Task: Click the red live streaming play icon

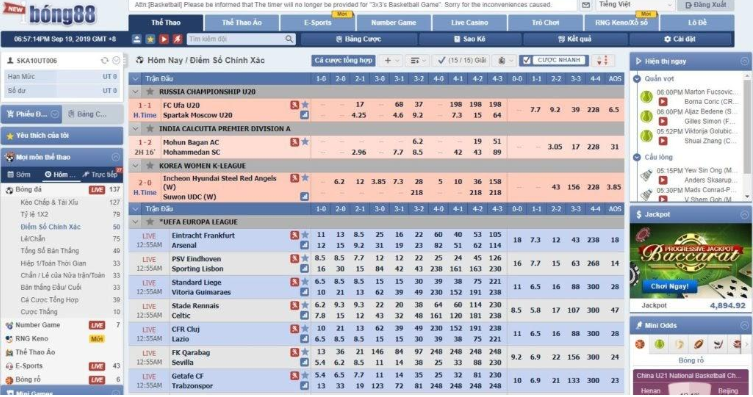Action: (x=164, y=39)
